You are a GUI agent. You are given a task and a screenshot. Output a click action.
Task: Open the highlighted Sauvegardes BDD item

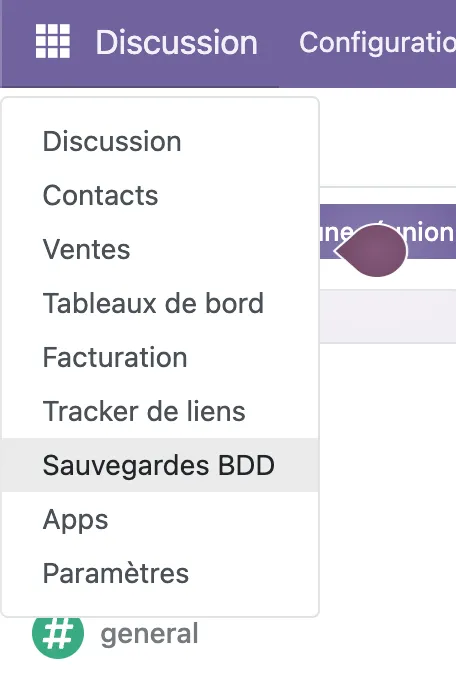(x=160, y=465)
